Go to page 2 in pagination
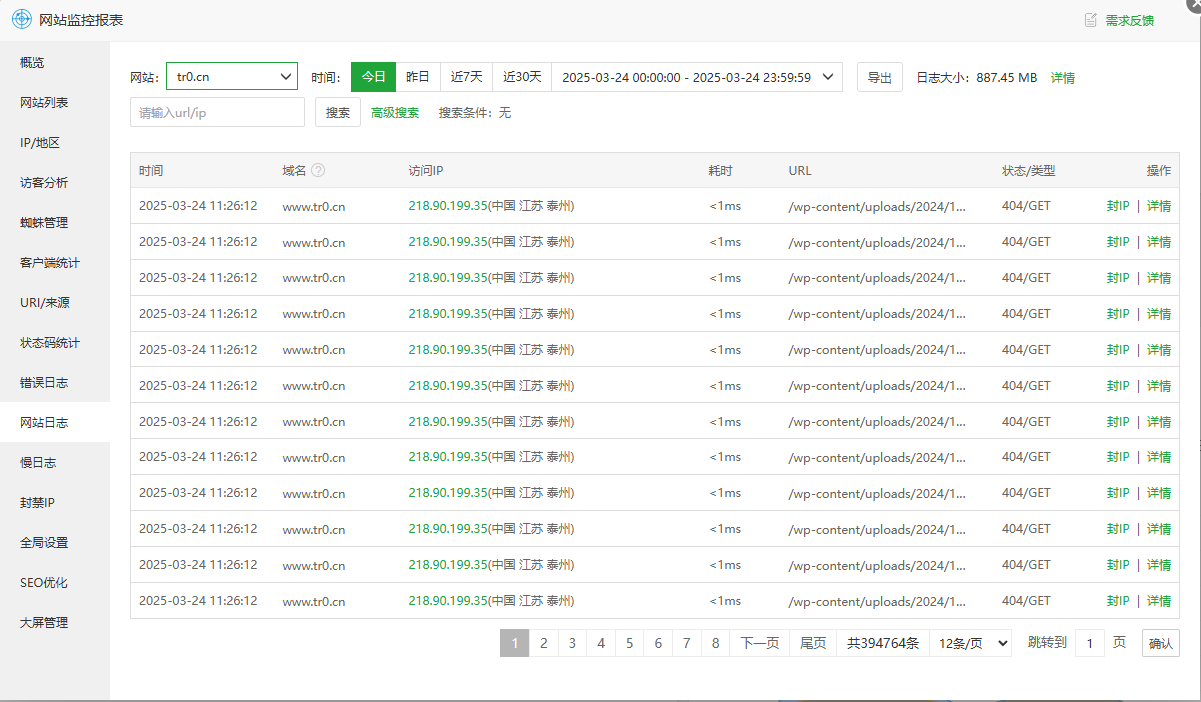The height and width of the screenshot is (702, 1201). click(543, 643)
